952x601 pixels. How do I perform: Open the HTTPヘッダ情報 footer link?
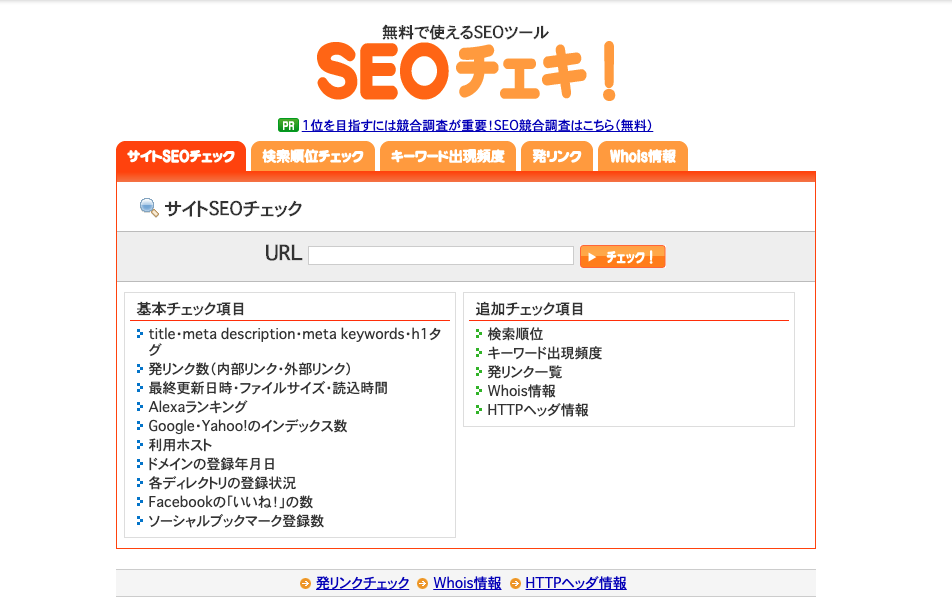[x=576, y=583]
